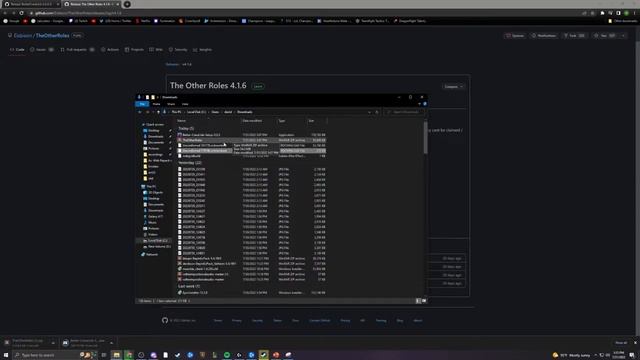Open the Insights tab on GitHub
Viewport: 640px width, 360px height.
[x=202, y=50]
